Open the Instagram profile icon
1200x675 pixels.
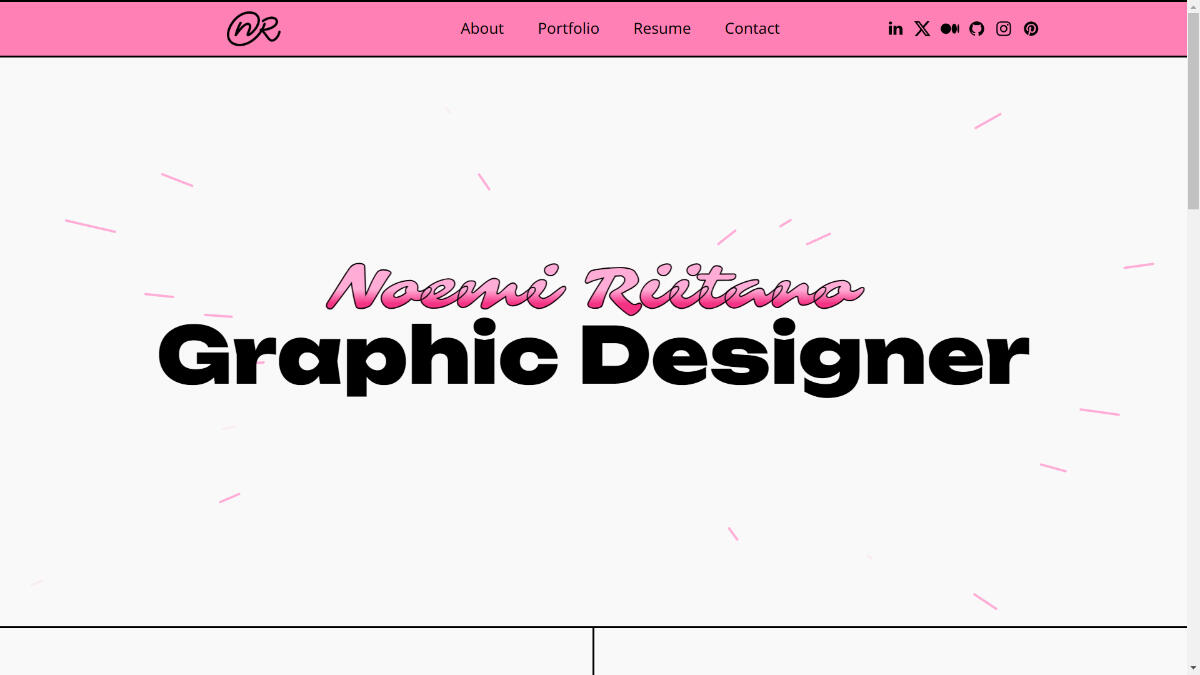(x=1004, y=29)
